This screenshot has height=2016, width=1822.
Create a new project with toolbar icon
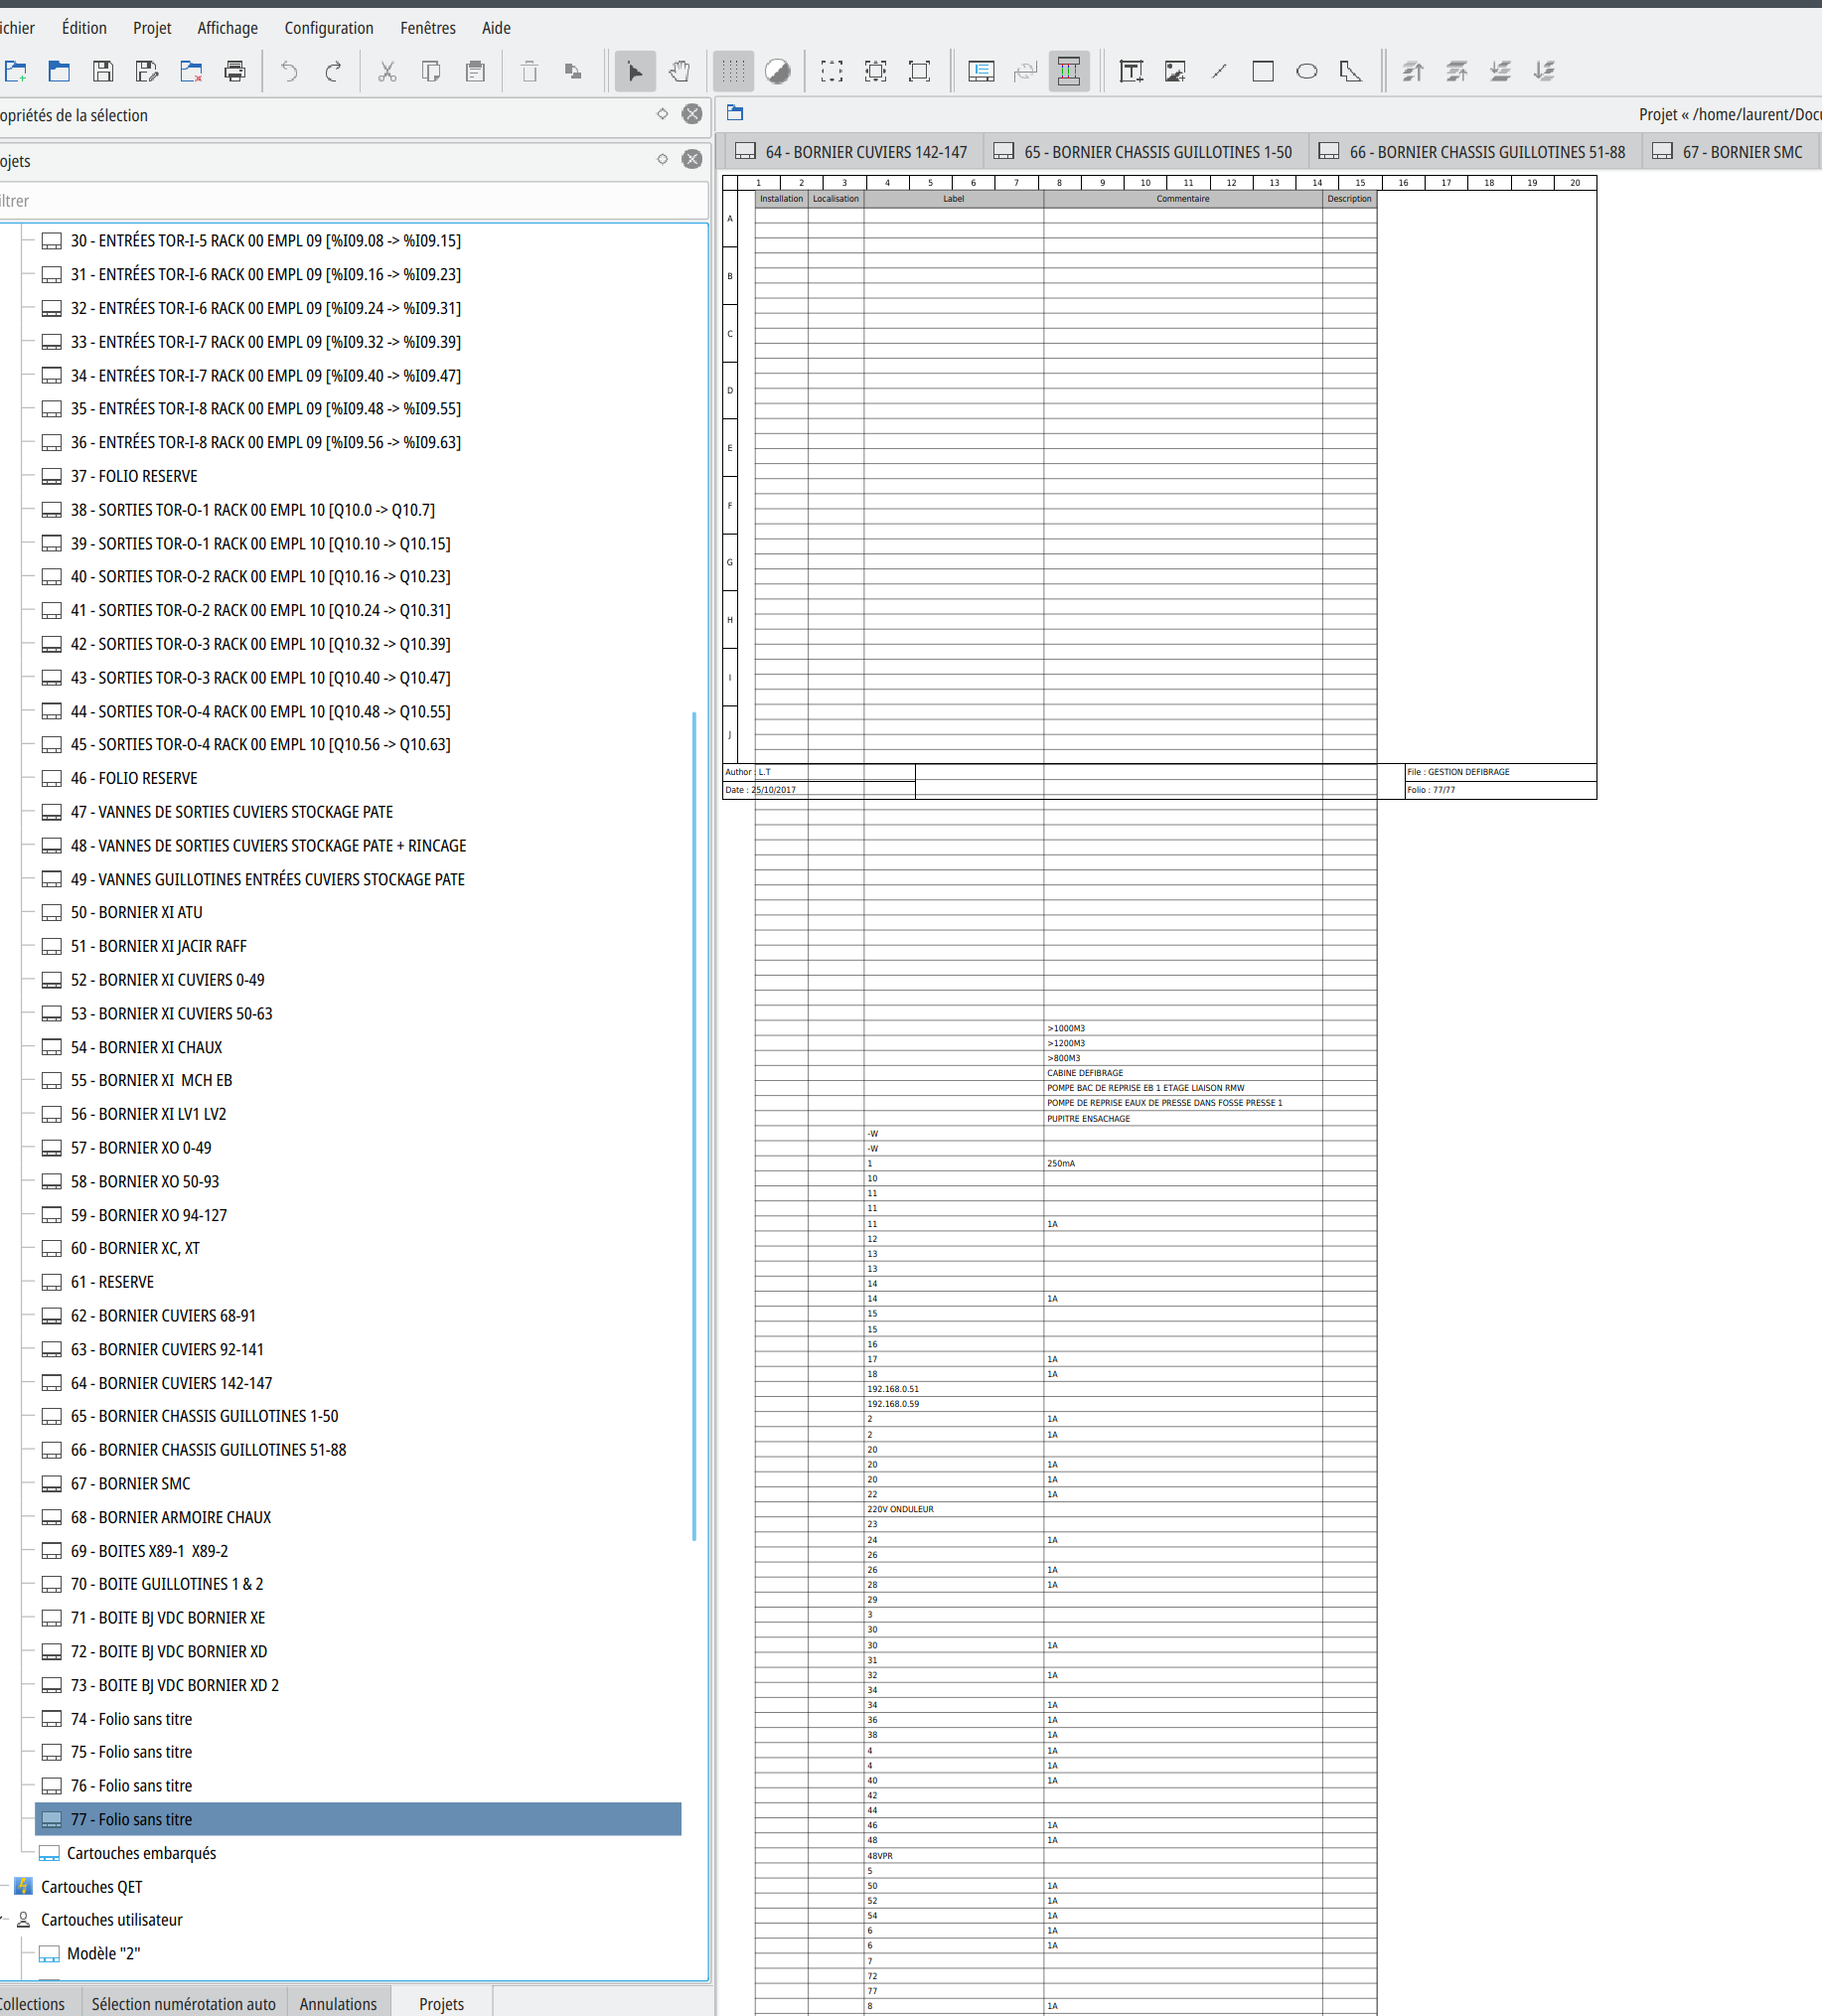(15, 71)
